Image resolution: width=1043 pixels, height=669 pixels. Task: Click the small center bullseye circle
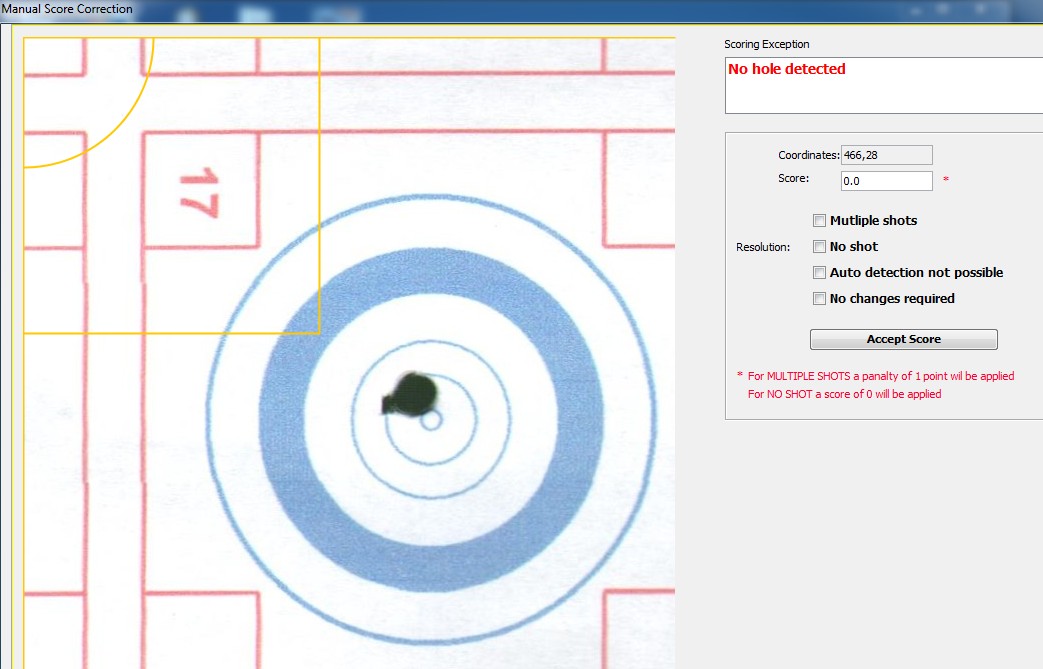click(431, 421)
